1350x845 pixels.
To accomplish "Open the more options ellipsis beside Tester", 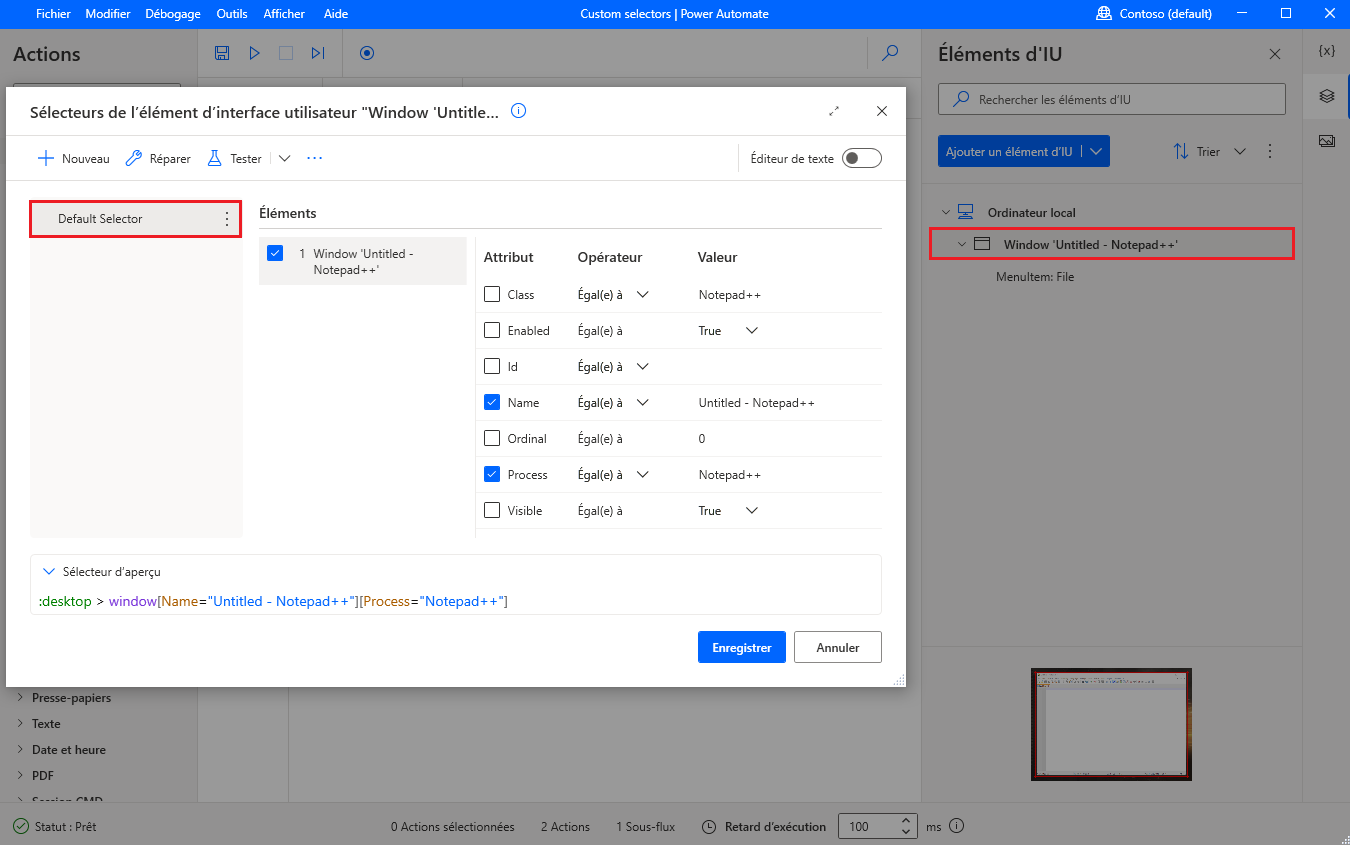I will coord(315,158).
